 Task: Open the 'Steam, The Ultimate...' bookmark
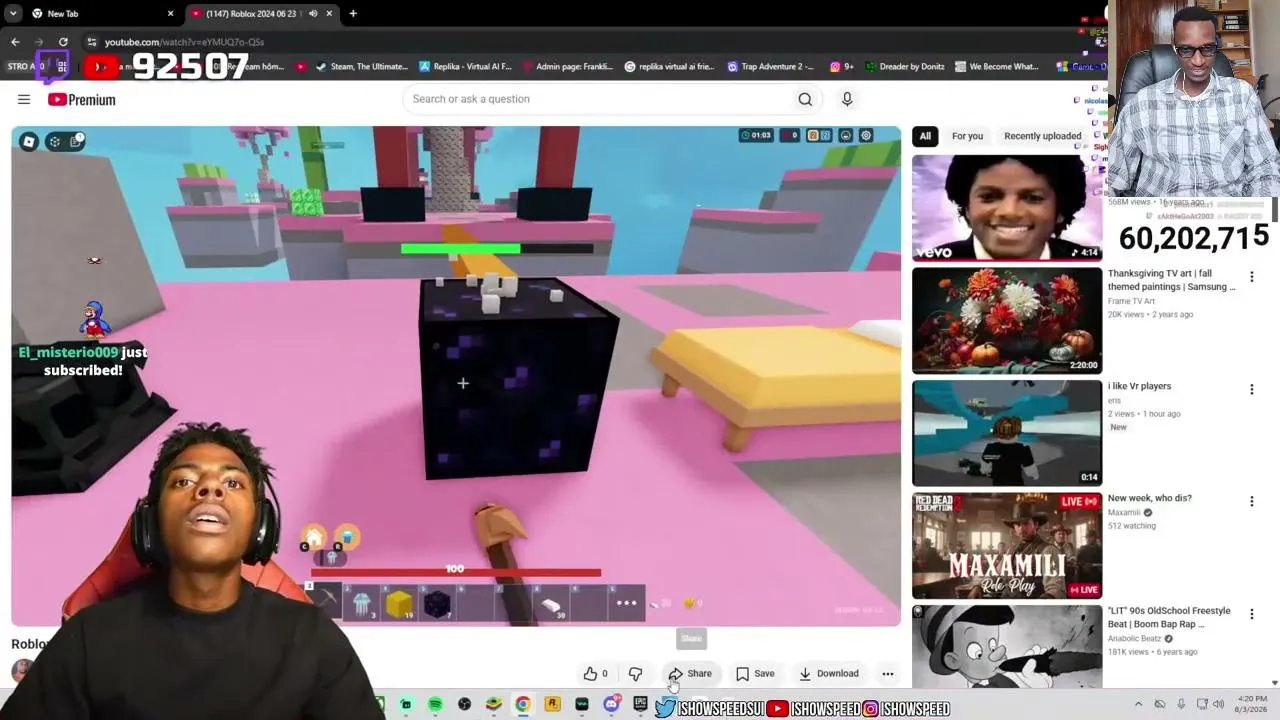[x=362, y=67]
